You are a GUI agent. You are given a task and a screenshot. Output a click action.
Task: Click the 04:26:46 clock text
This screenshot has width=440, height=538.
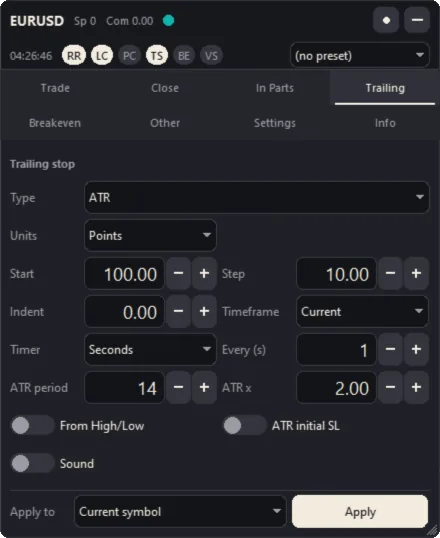pyautogui.click(x=31, y=56)
